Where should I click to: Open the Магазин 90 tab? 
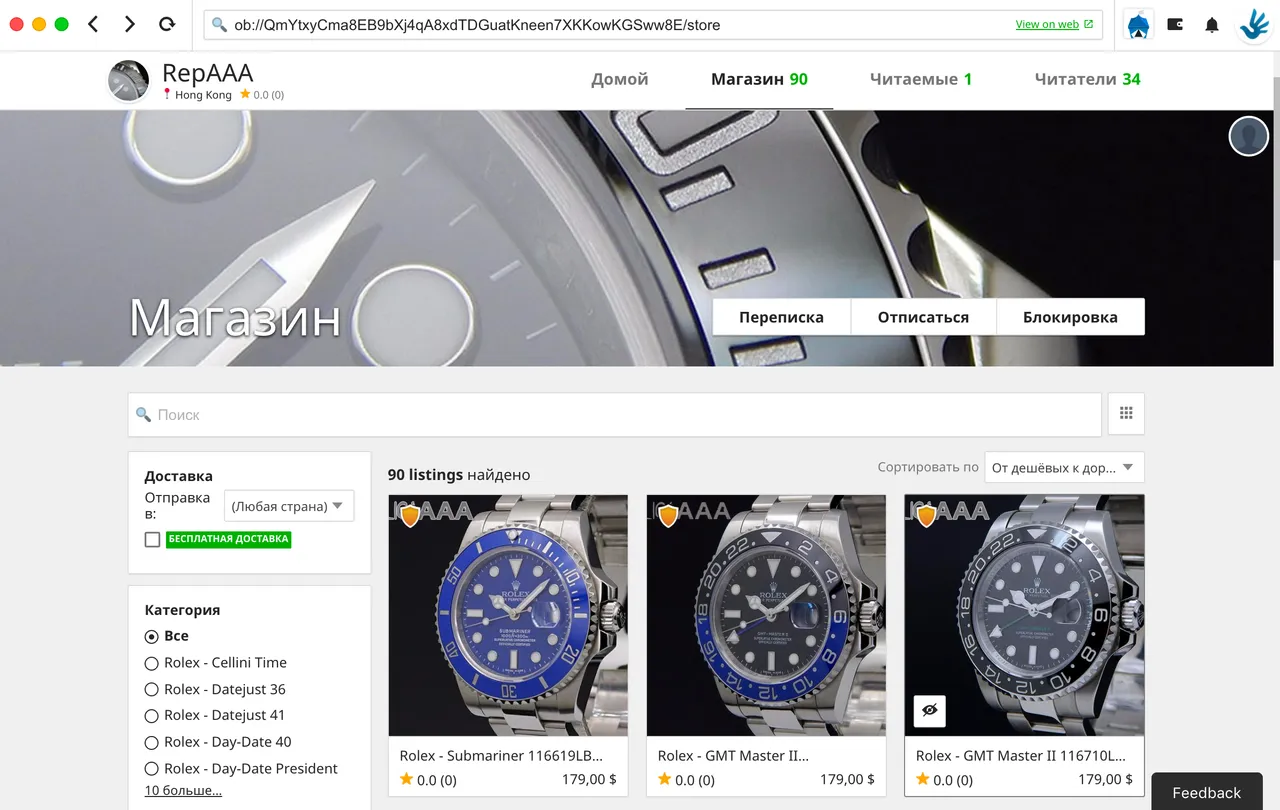pos(759,79)
